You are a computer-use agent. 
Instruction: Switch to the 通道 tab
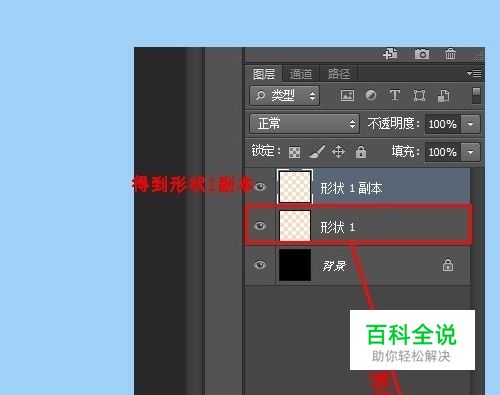pyautogui.click(x=301, y=74)
